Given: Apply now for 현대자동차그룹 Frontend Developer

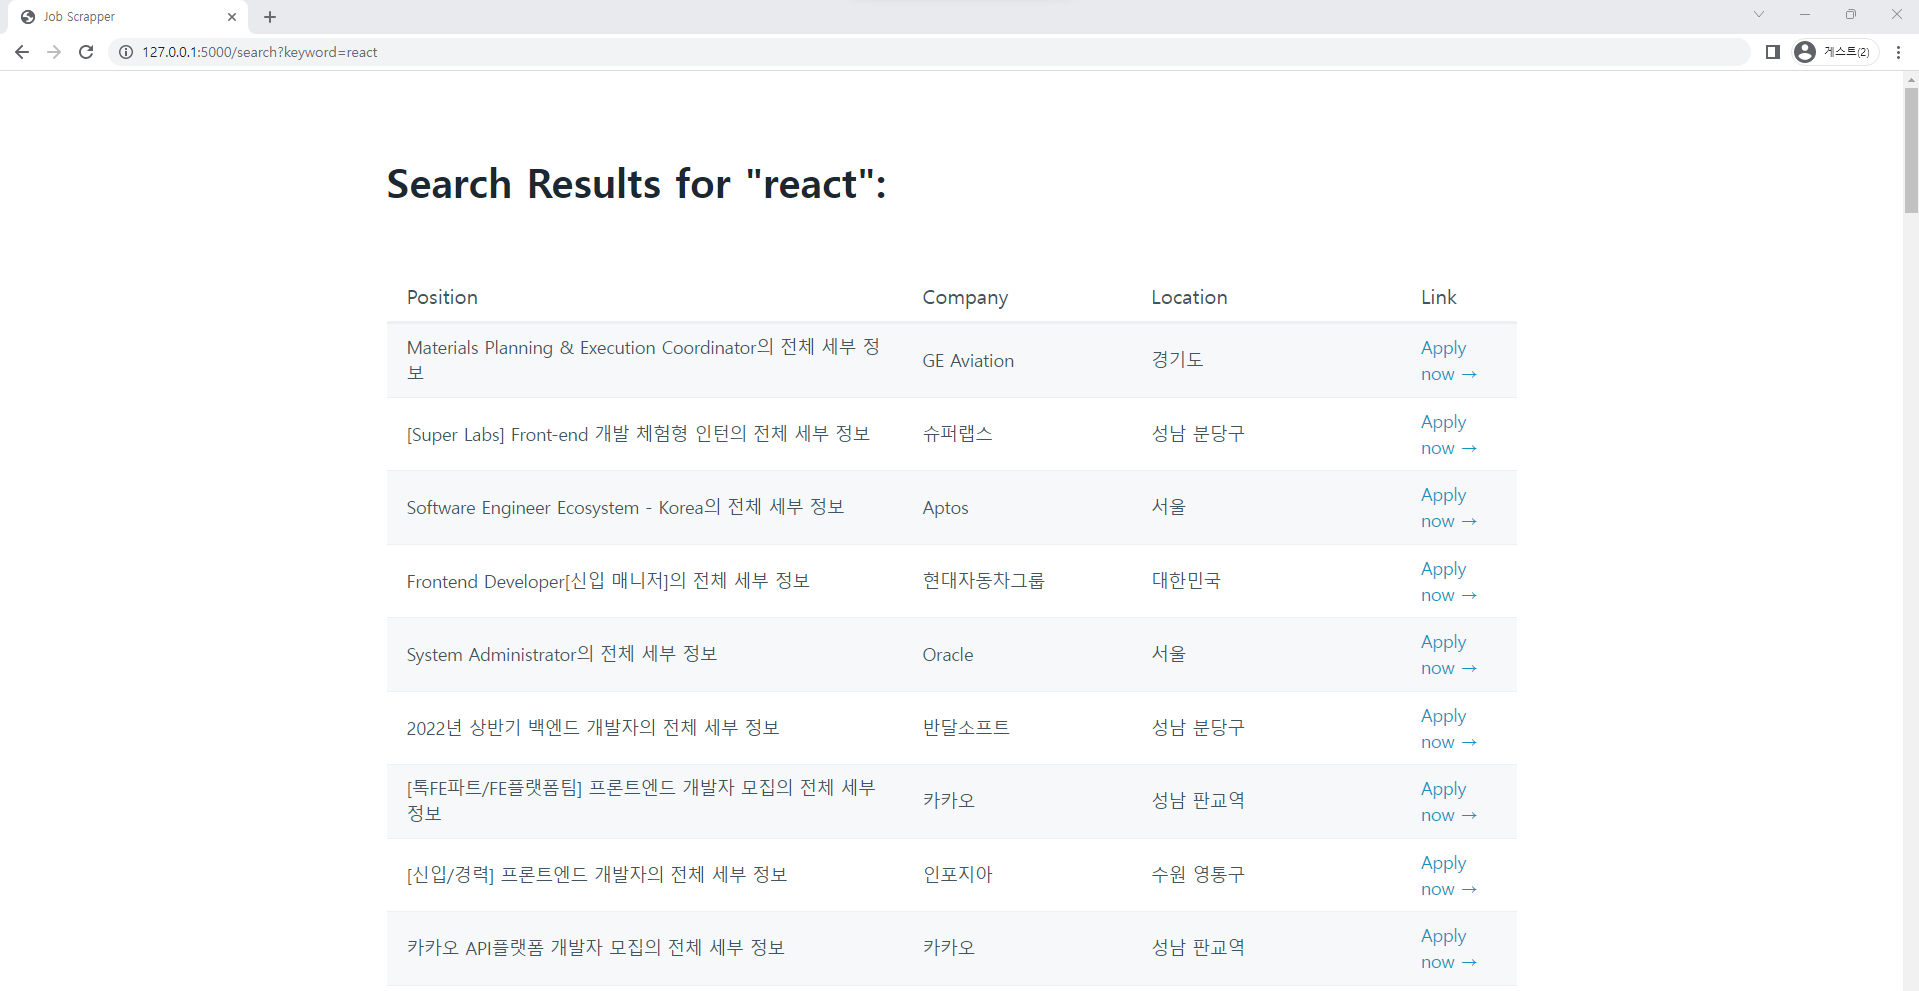Looking at the screenshot, I should pyautogui.click(x=1448, y=582).
